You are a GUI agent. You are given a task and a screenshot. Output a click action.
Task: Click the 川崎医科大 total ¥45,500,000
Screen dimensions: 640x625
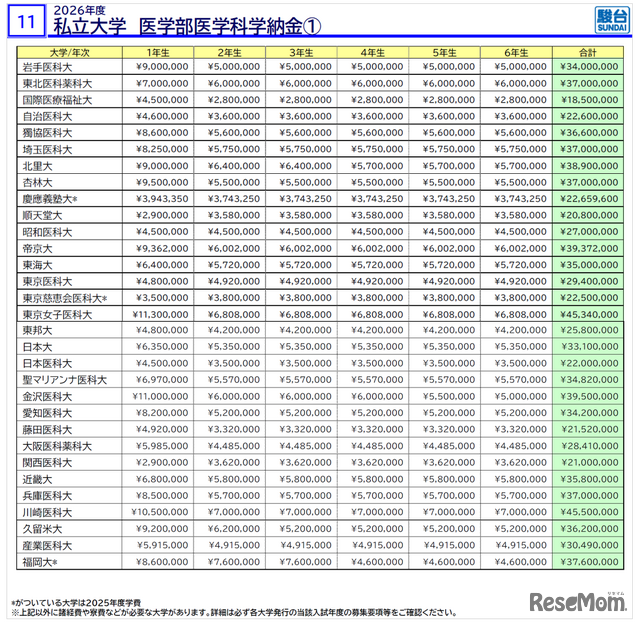588,511
